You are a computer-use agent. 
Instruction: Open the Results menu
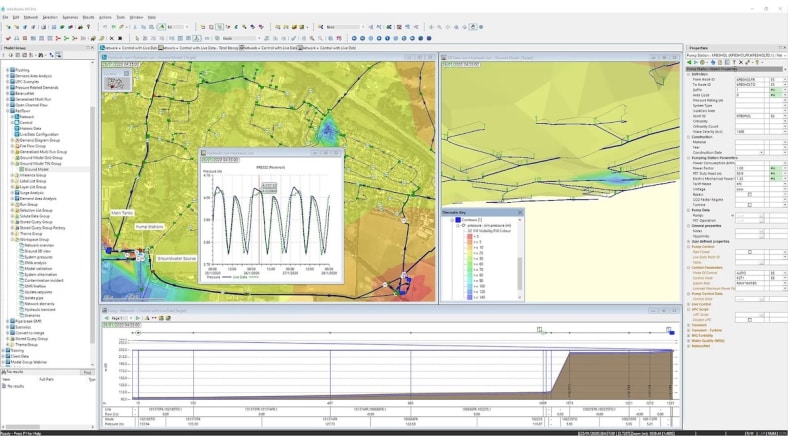(88, 17)
